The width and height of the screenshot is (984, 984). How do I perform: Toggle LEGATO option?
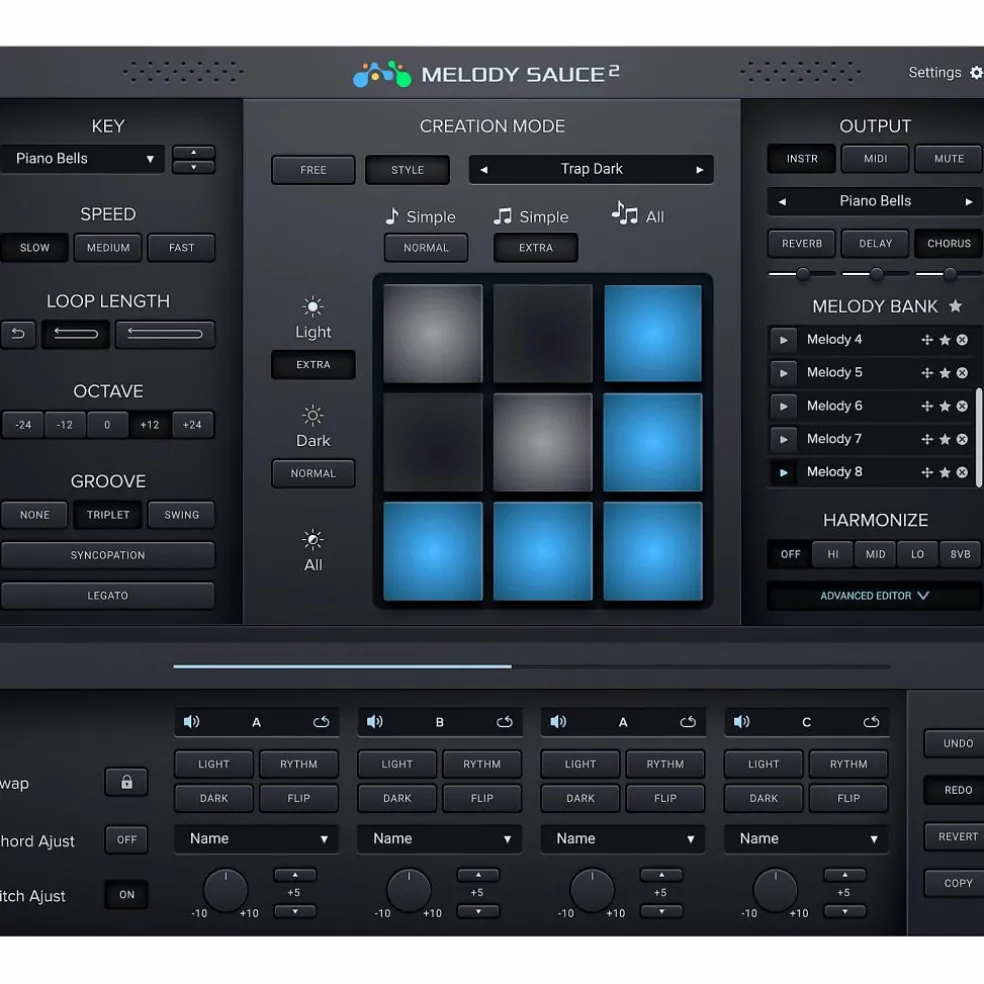click(x=107, y=596)
